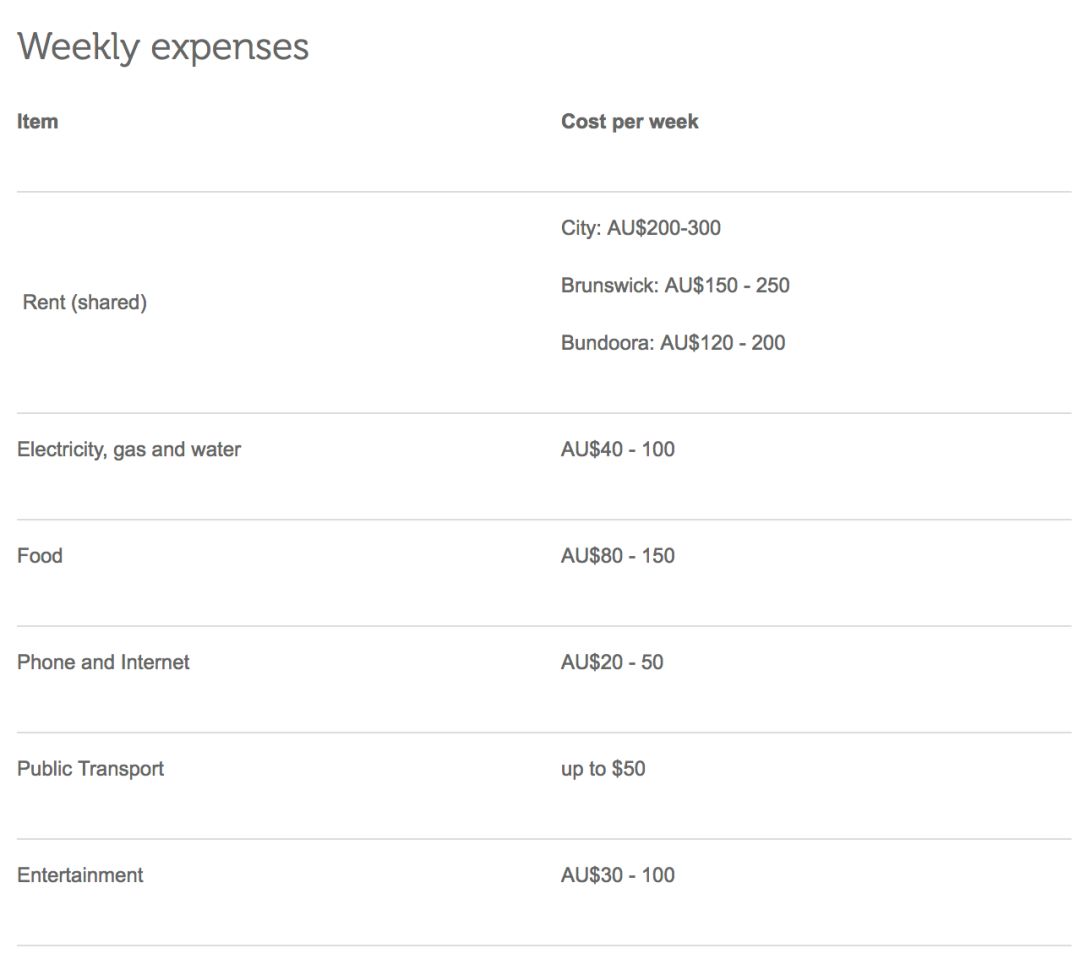Click the AU$40 - 100 utilities cost
The width and height of the screenshot is (1080, 970).
pos(617,449)
